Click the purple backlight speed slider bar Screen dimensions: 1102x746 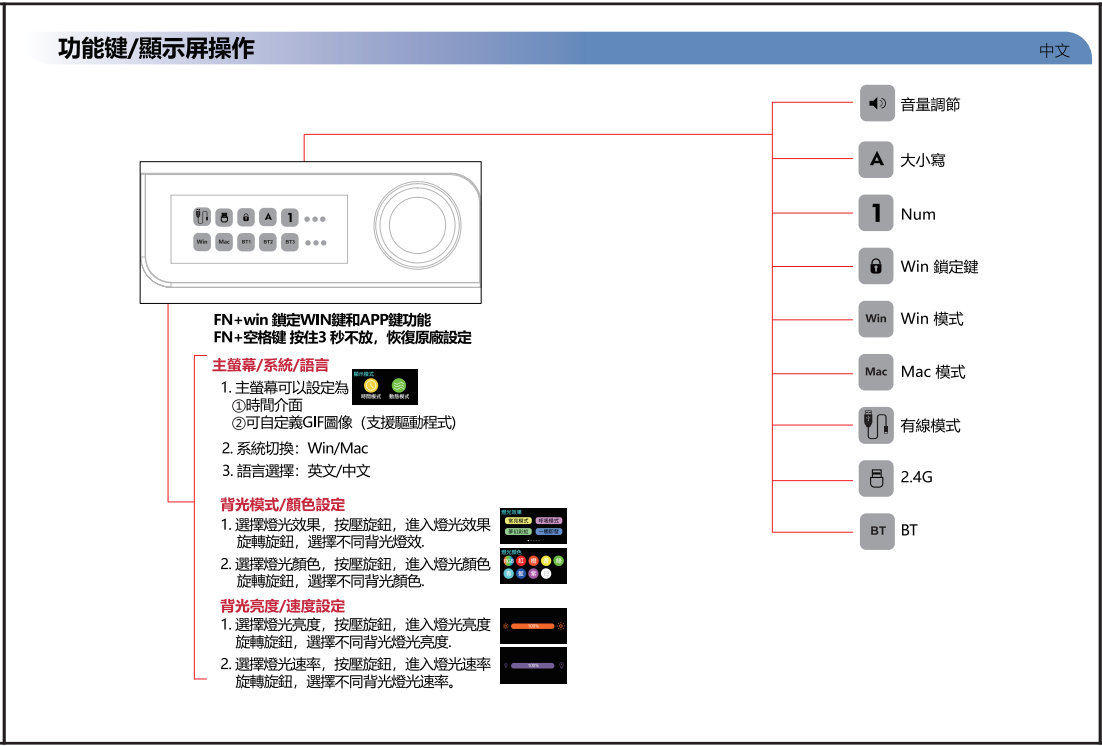(x=533, y=665)
